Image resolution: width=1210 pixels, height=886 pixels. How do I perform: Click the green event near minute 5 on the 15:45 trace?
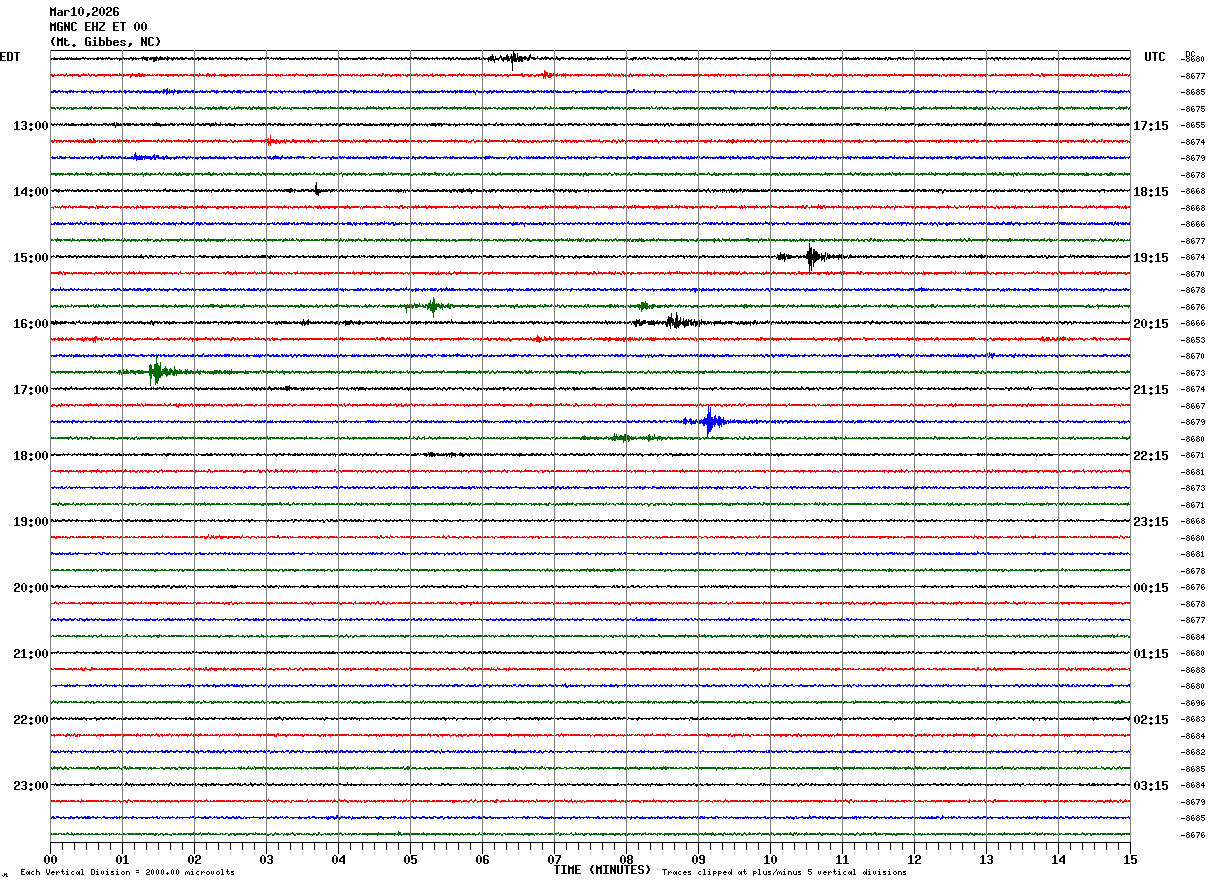pyautogui.click(x=432, y=306)
